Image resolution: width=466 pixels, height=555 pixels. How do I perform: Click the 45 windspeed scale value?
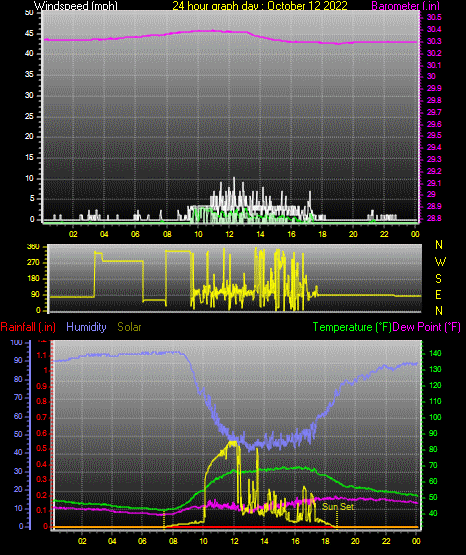(29, 34)
